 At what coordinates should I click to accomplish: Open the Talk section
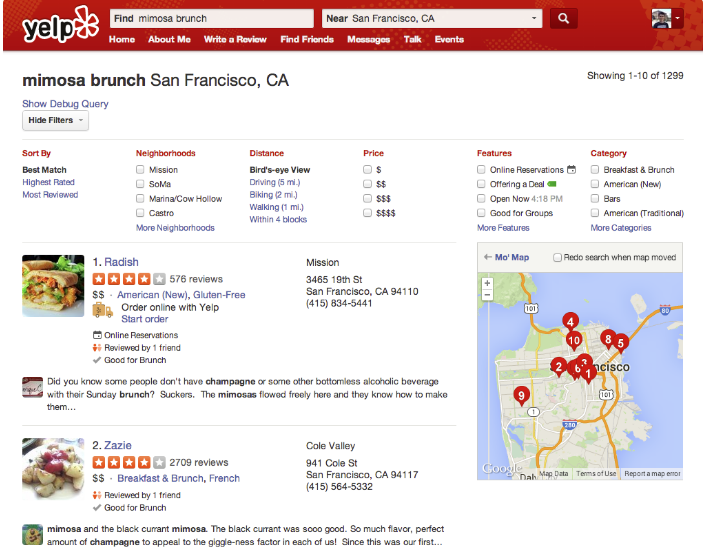point(413,40)
